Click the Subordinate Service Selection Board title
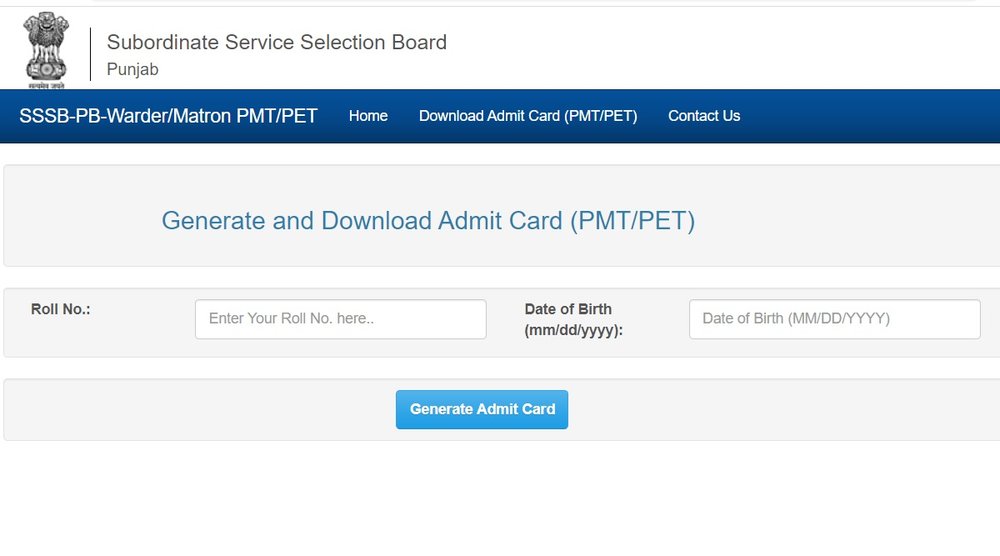The width and height of the screenshot is (1000, 556). 276,42
